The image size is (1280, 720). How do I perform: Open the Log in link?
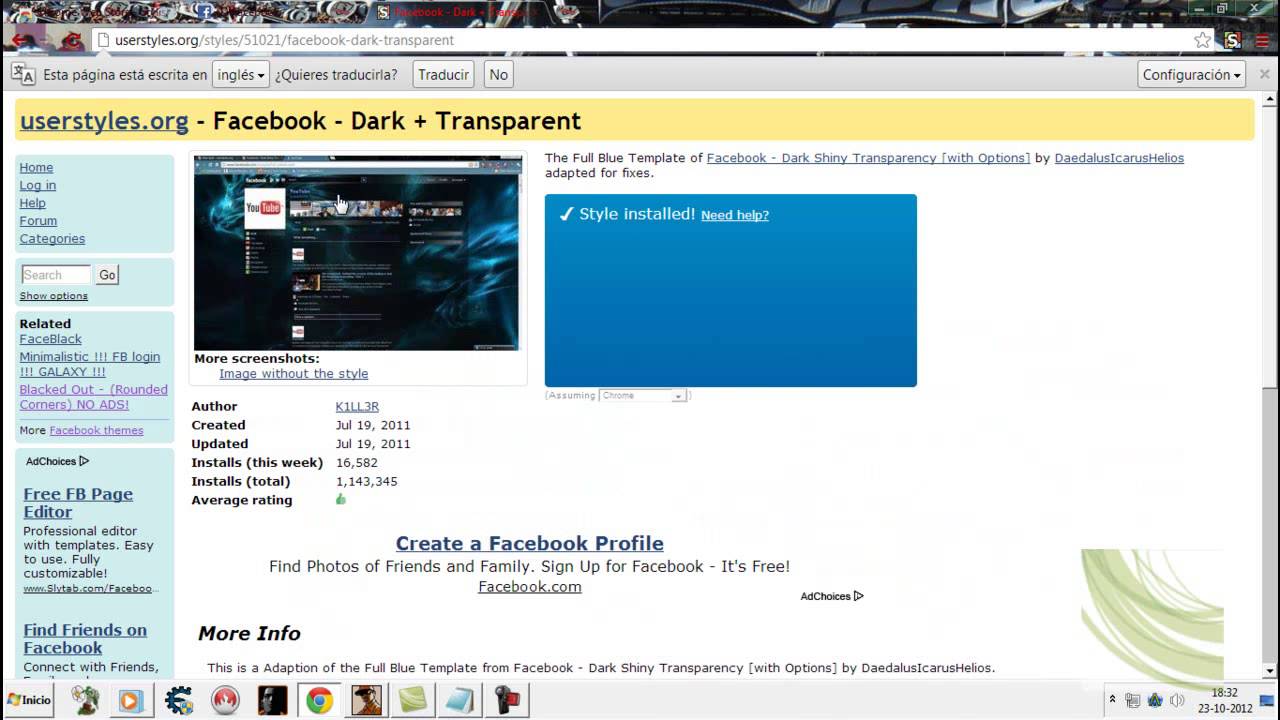click(38, 185)
